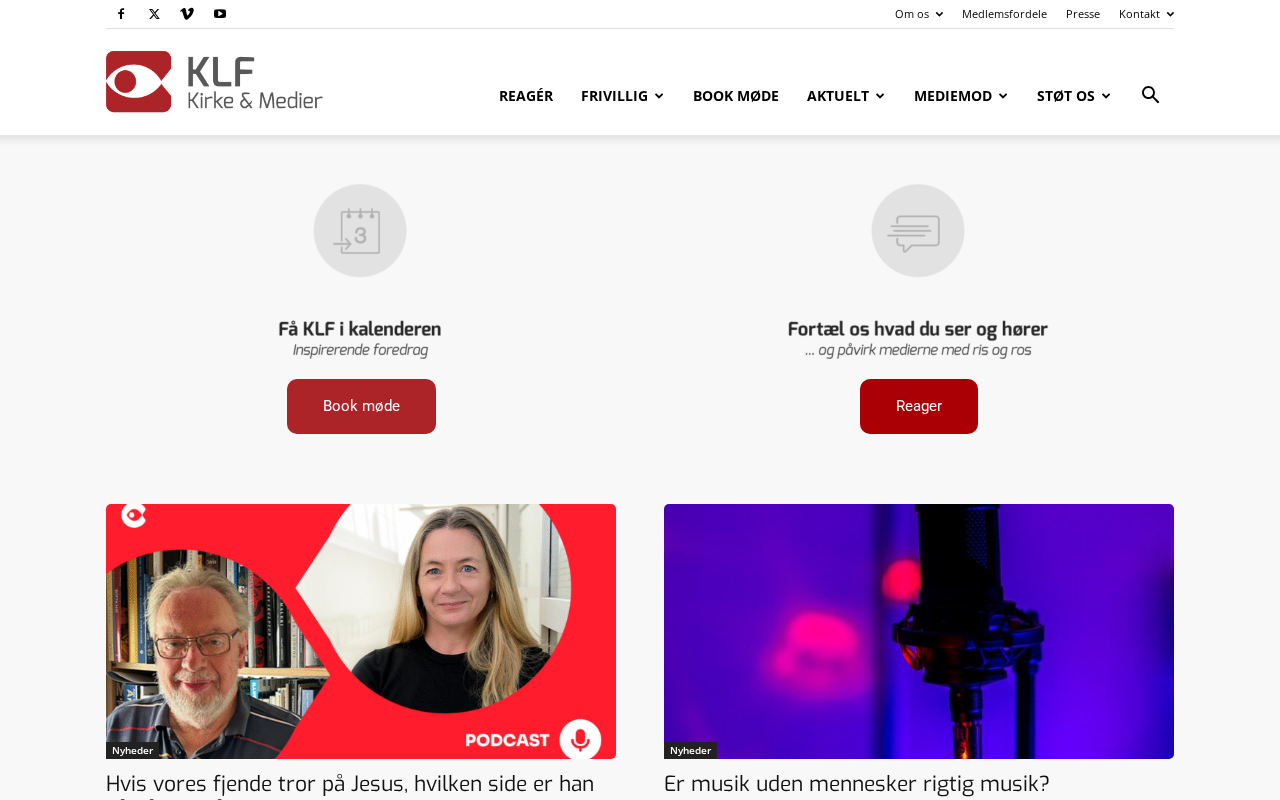Expand the MEDIEMOD menu
Screen dimensions: 1280x800
tap(961, 96)
